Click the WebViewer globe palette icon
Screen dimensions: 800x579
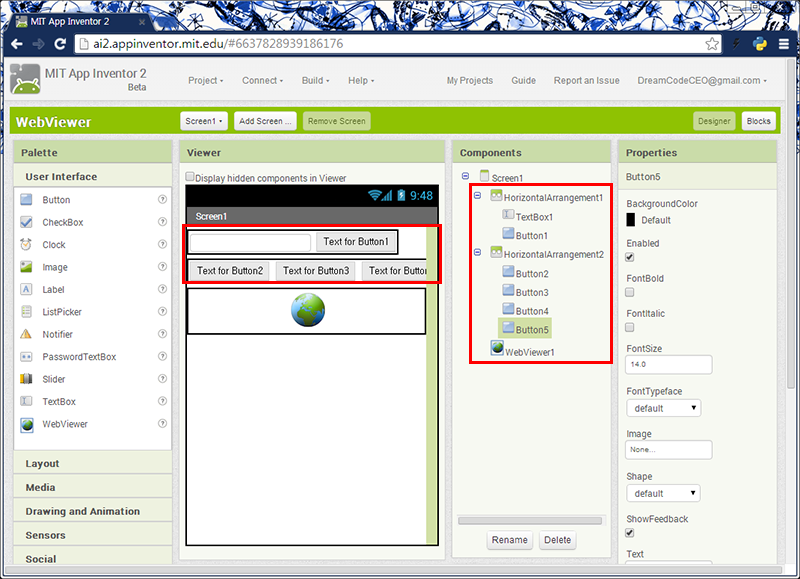(27, 424)
